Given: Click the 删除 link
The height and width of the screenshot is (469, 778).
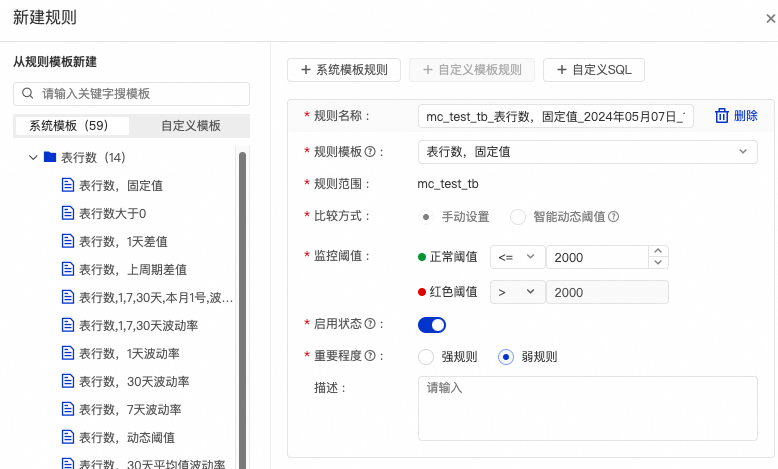Looking at the screenshot, I should [745, 116].
